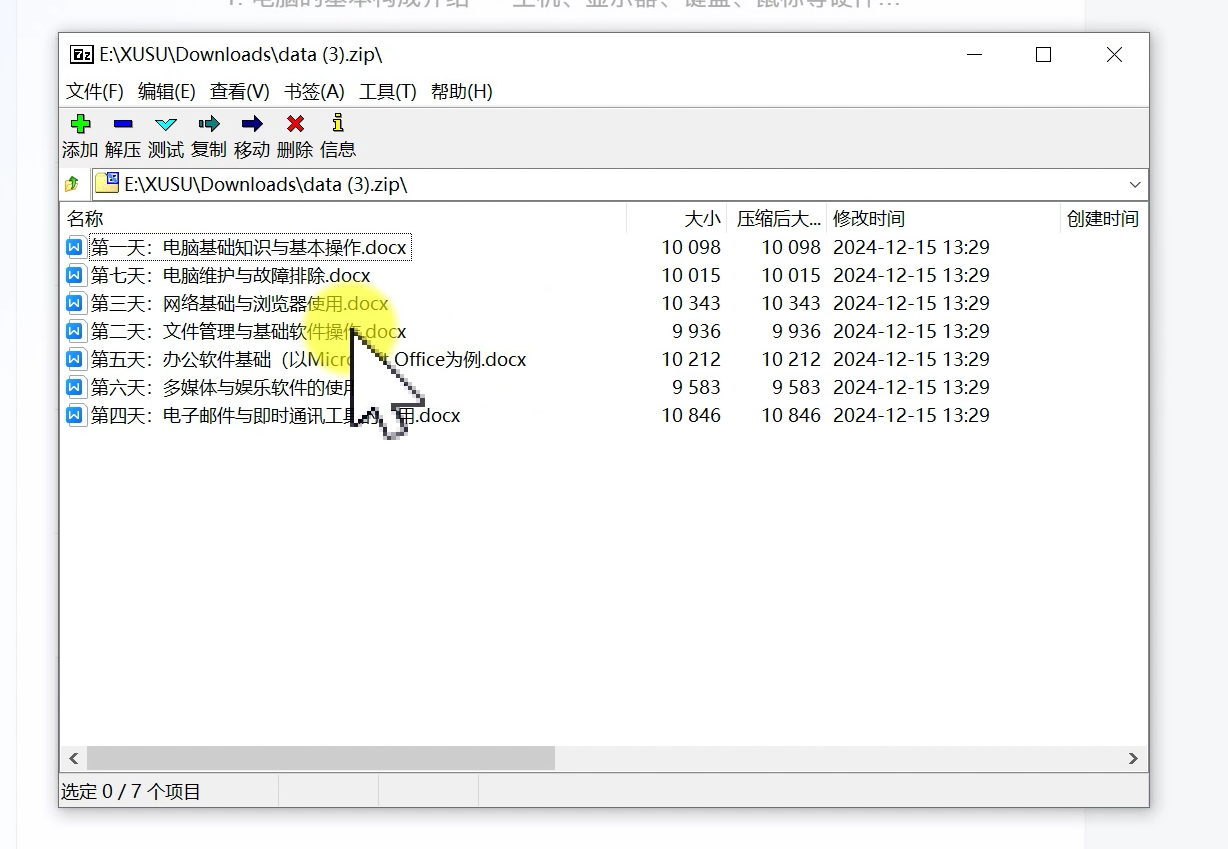The height and width of the screenshot is (849, 1228).
Task: Open the 工具(T) menu
Action: pos(387,92)
